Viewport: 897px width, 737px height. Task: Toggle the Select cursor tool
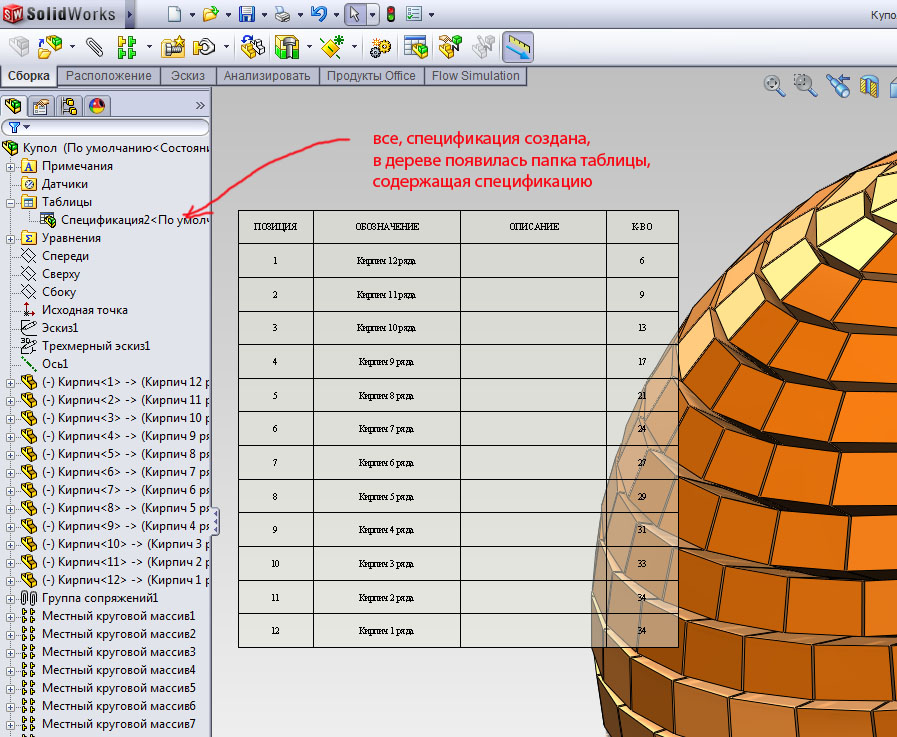pyautogui.click(x=354, y=14)
